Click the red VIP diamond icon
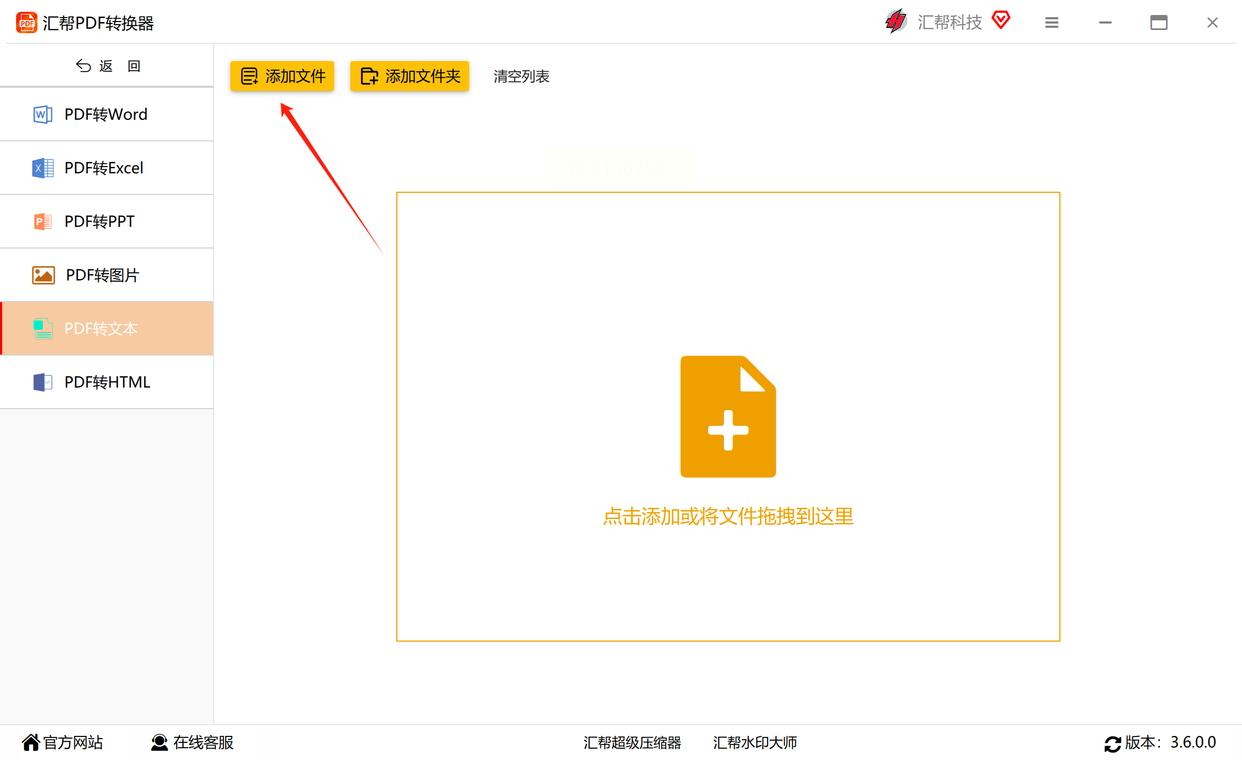1242x760 pixels. pyautogui.click(x=1001, y=20)
